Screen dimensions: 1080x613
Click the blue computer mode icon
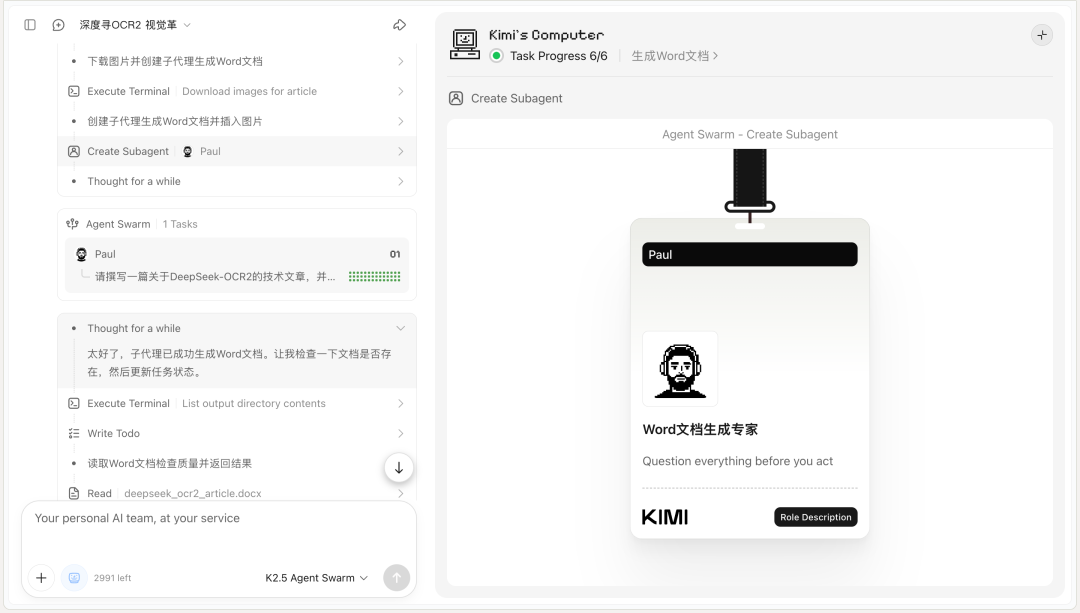tap(74, 578)
